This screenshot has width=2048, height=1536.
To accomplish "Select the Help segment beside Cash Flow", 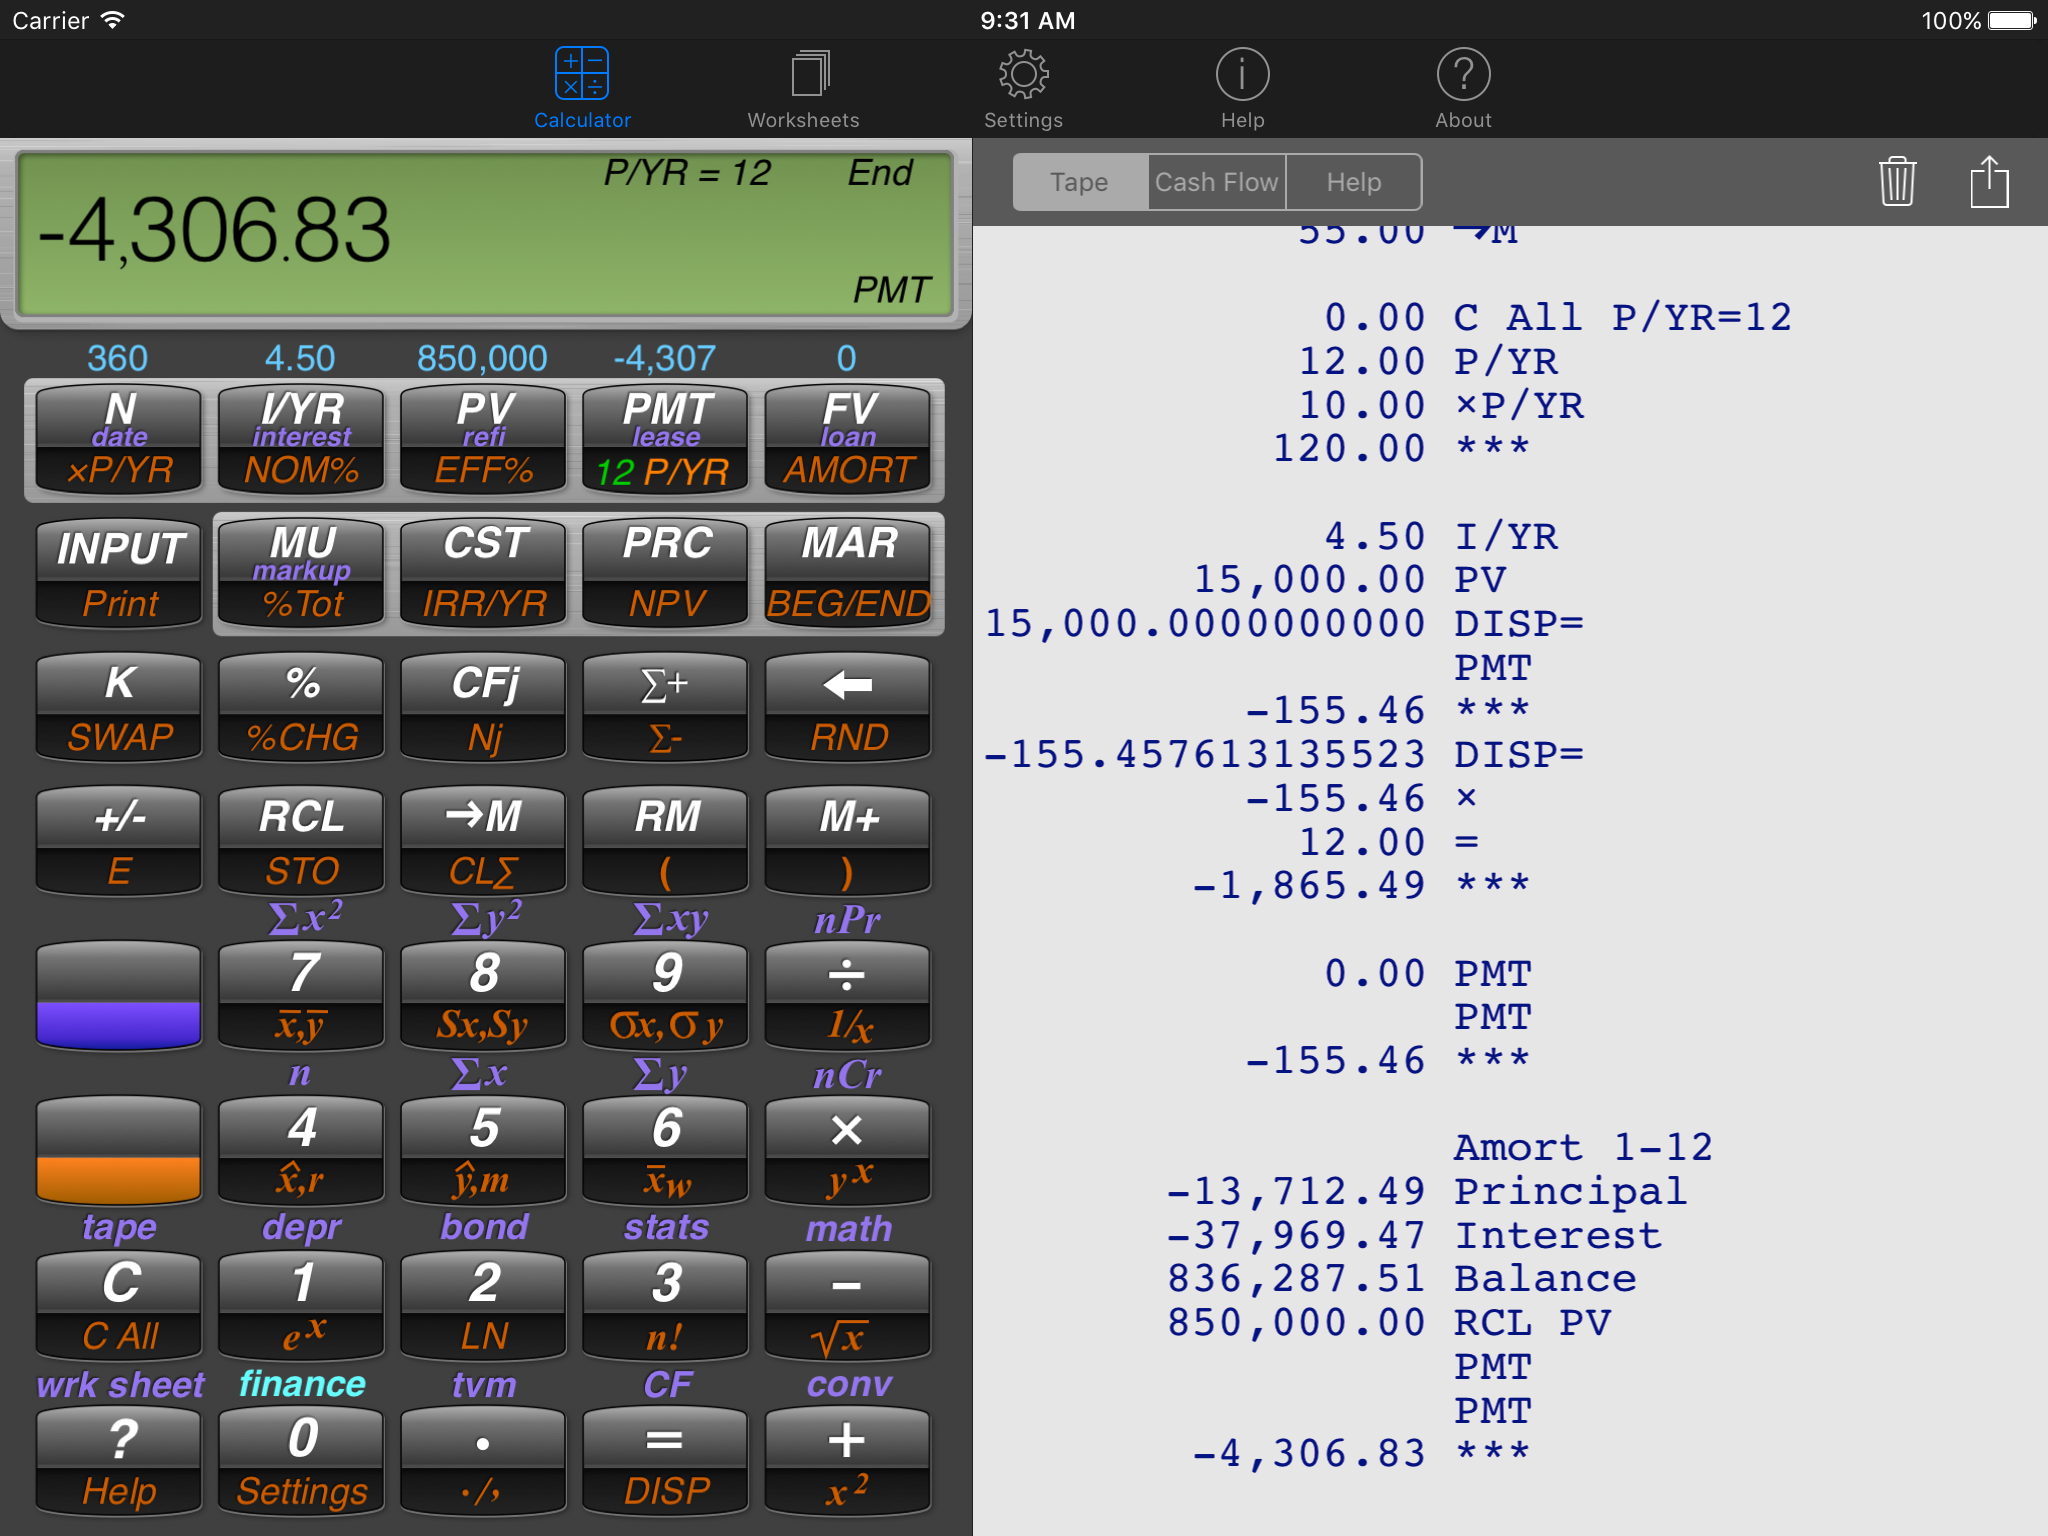I will 1353,182.
